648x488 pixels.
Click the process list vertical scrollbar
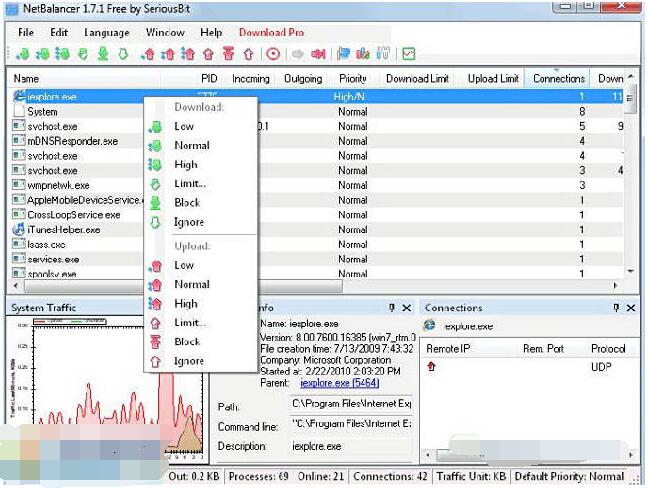point(630,180)
